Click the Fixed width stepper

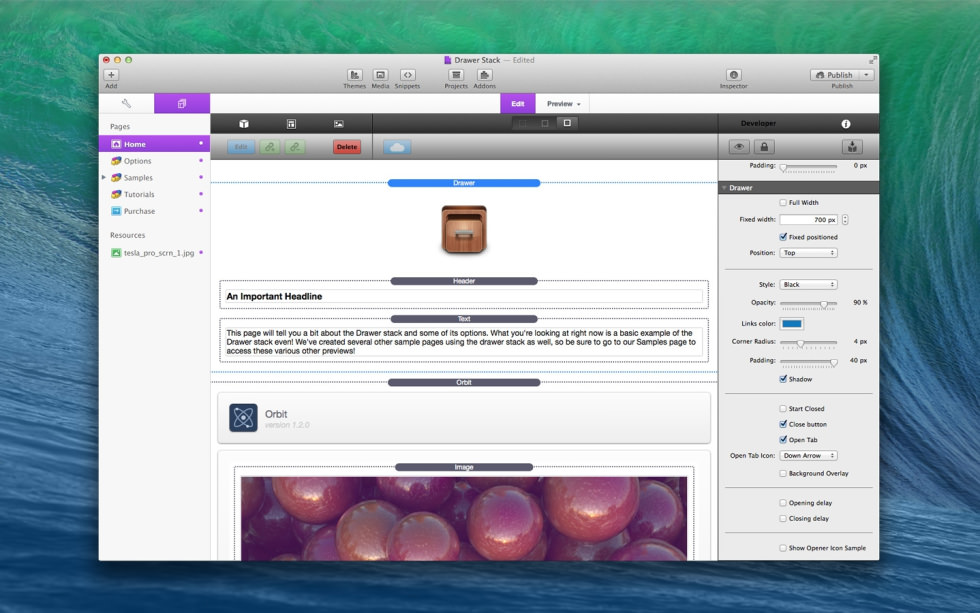[x=845, y=220]
